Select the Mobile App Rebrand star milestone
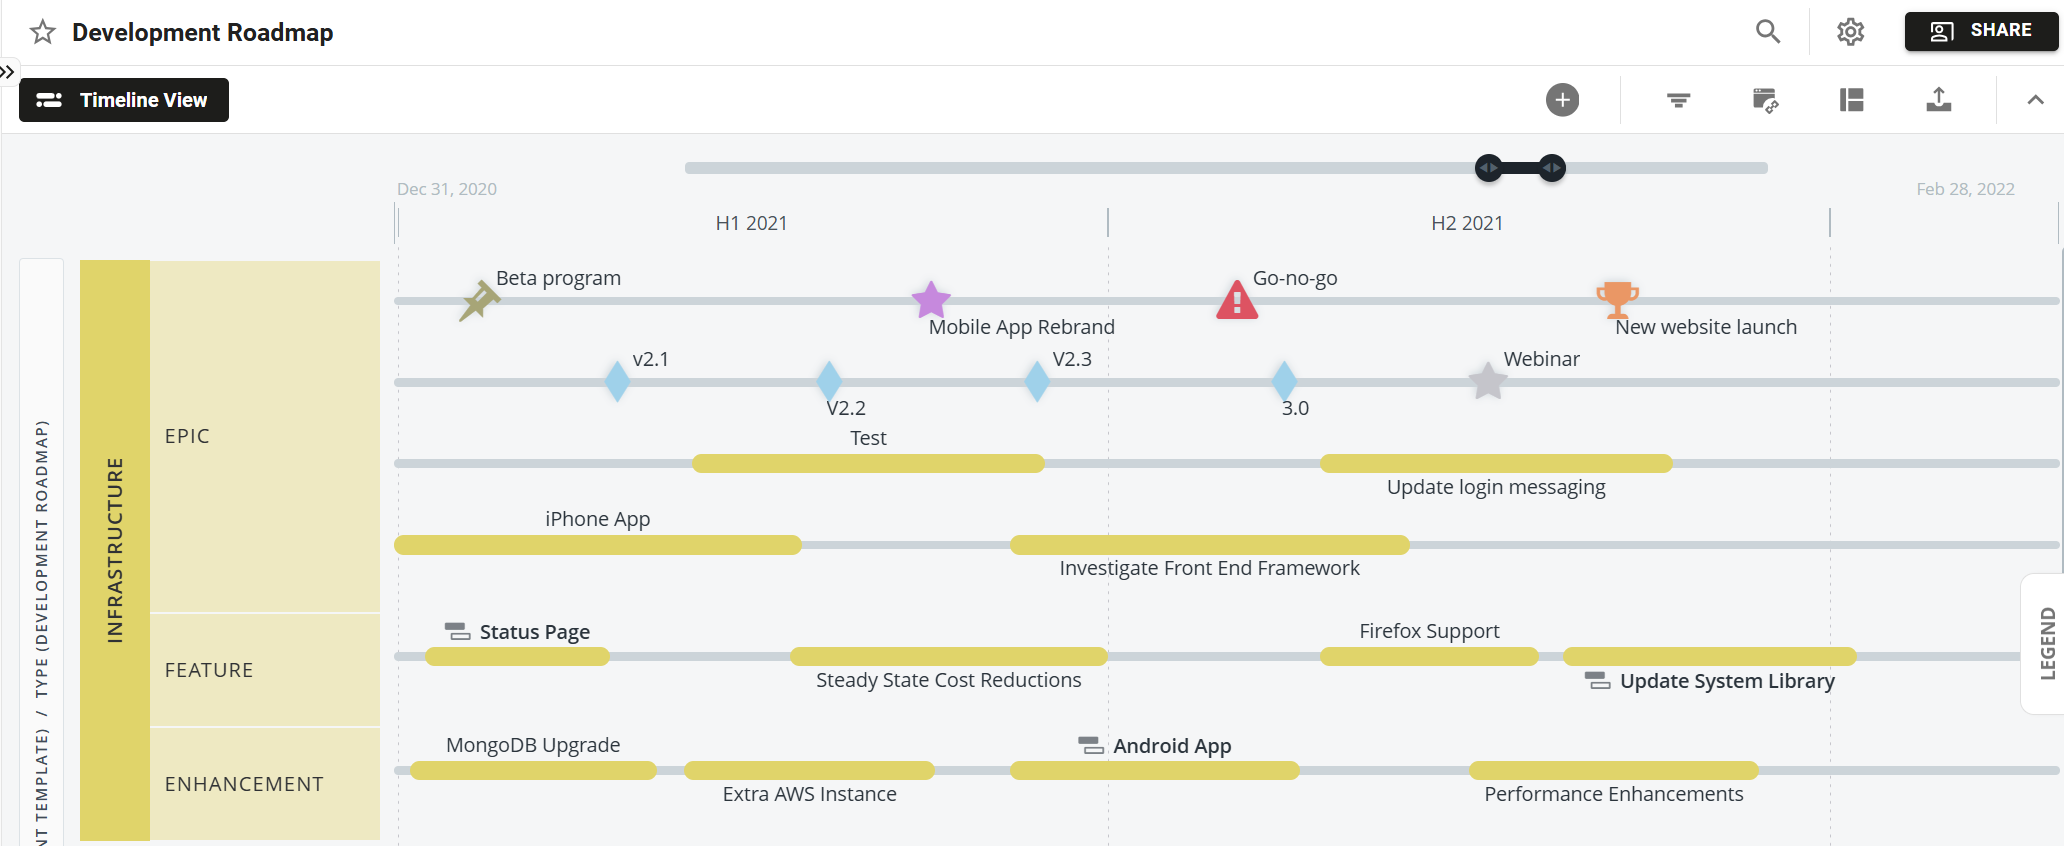This screenshot has height=846, width=2064. 931,299
